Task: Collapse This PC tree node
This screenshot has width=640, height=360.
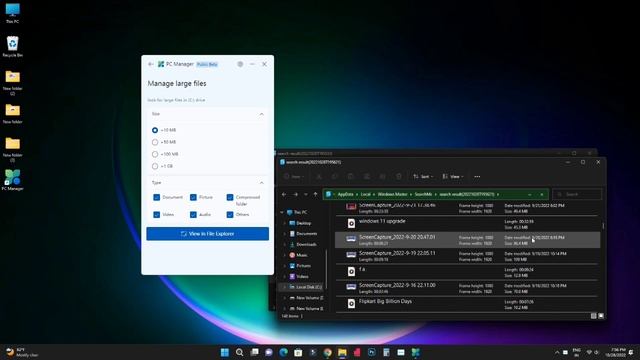Action: (282, 213)
